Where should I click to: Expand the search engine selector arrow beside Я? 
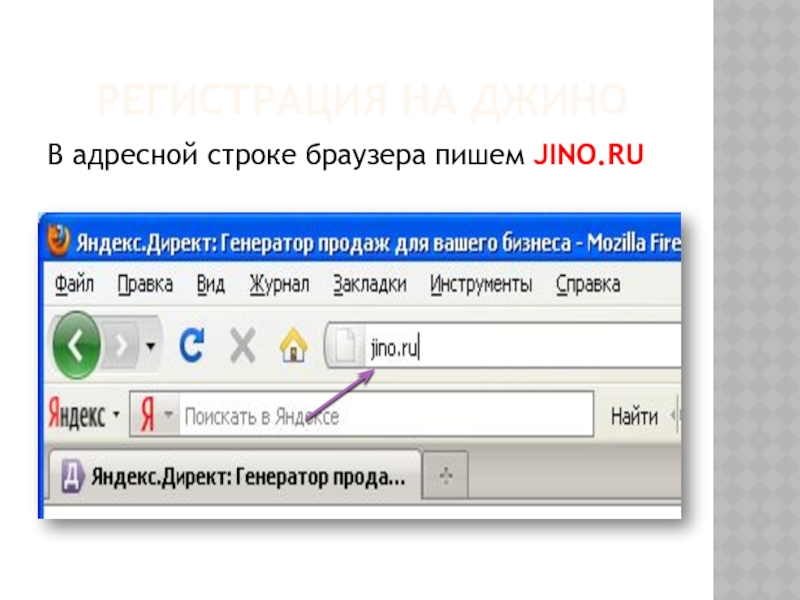pyautogui.click(x=168, y=414)
